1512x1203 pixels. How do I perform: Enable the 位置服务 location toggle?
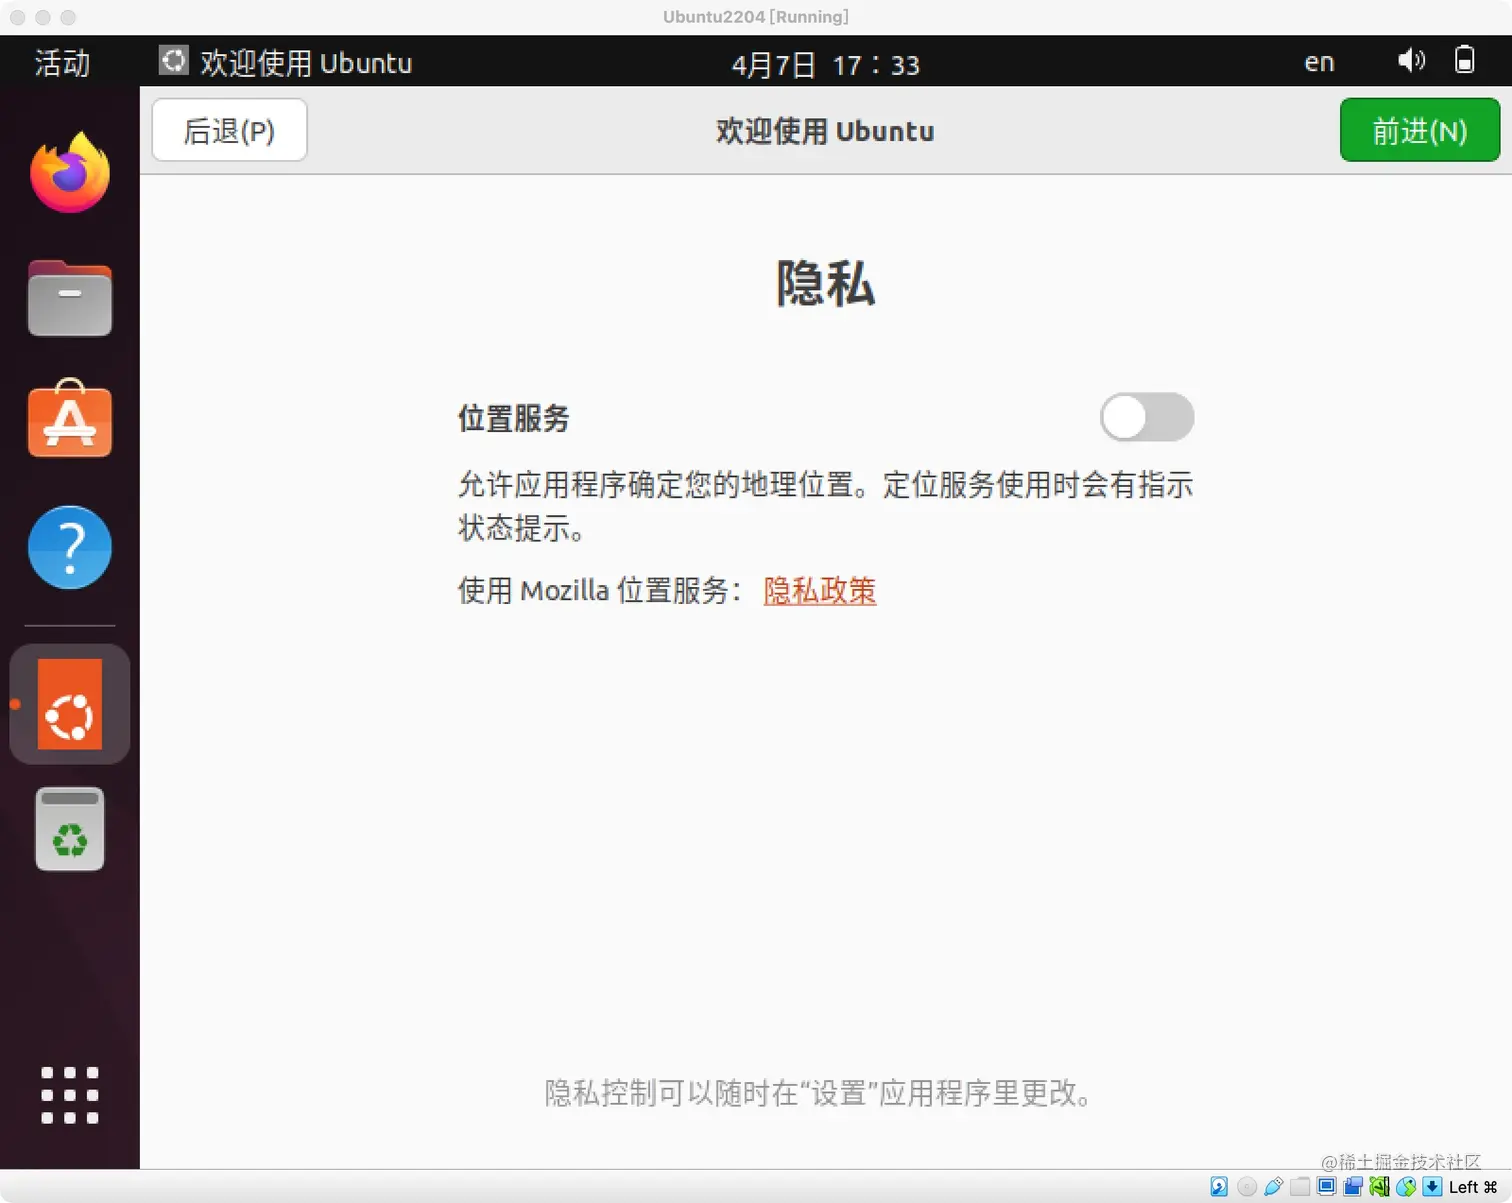click(1147, 417)
